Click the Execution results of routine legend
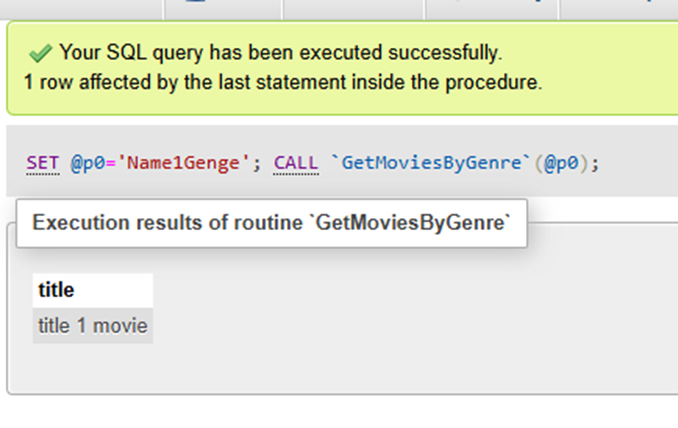678x428 pixels. (x=272, y=223)
